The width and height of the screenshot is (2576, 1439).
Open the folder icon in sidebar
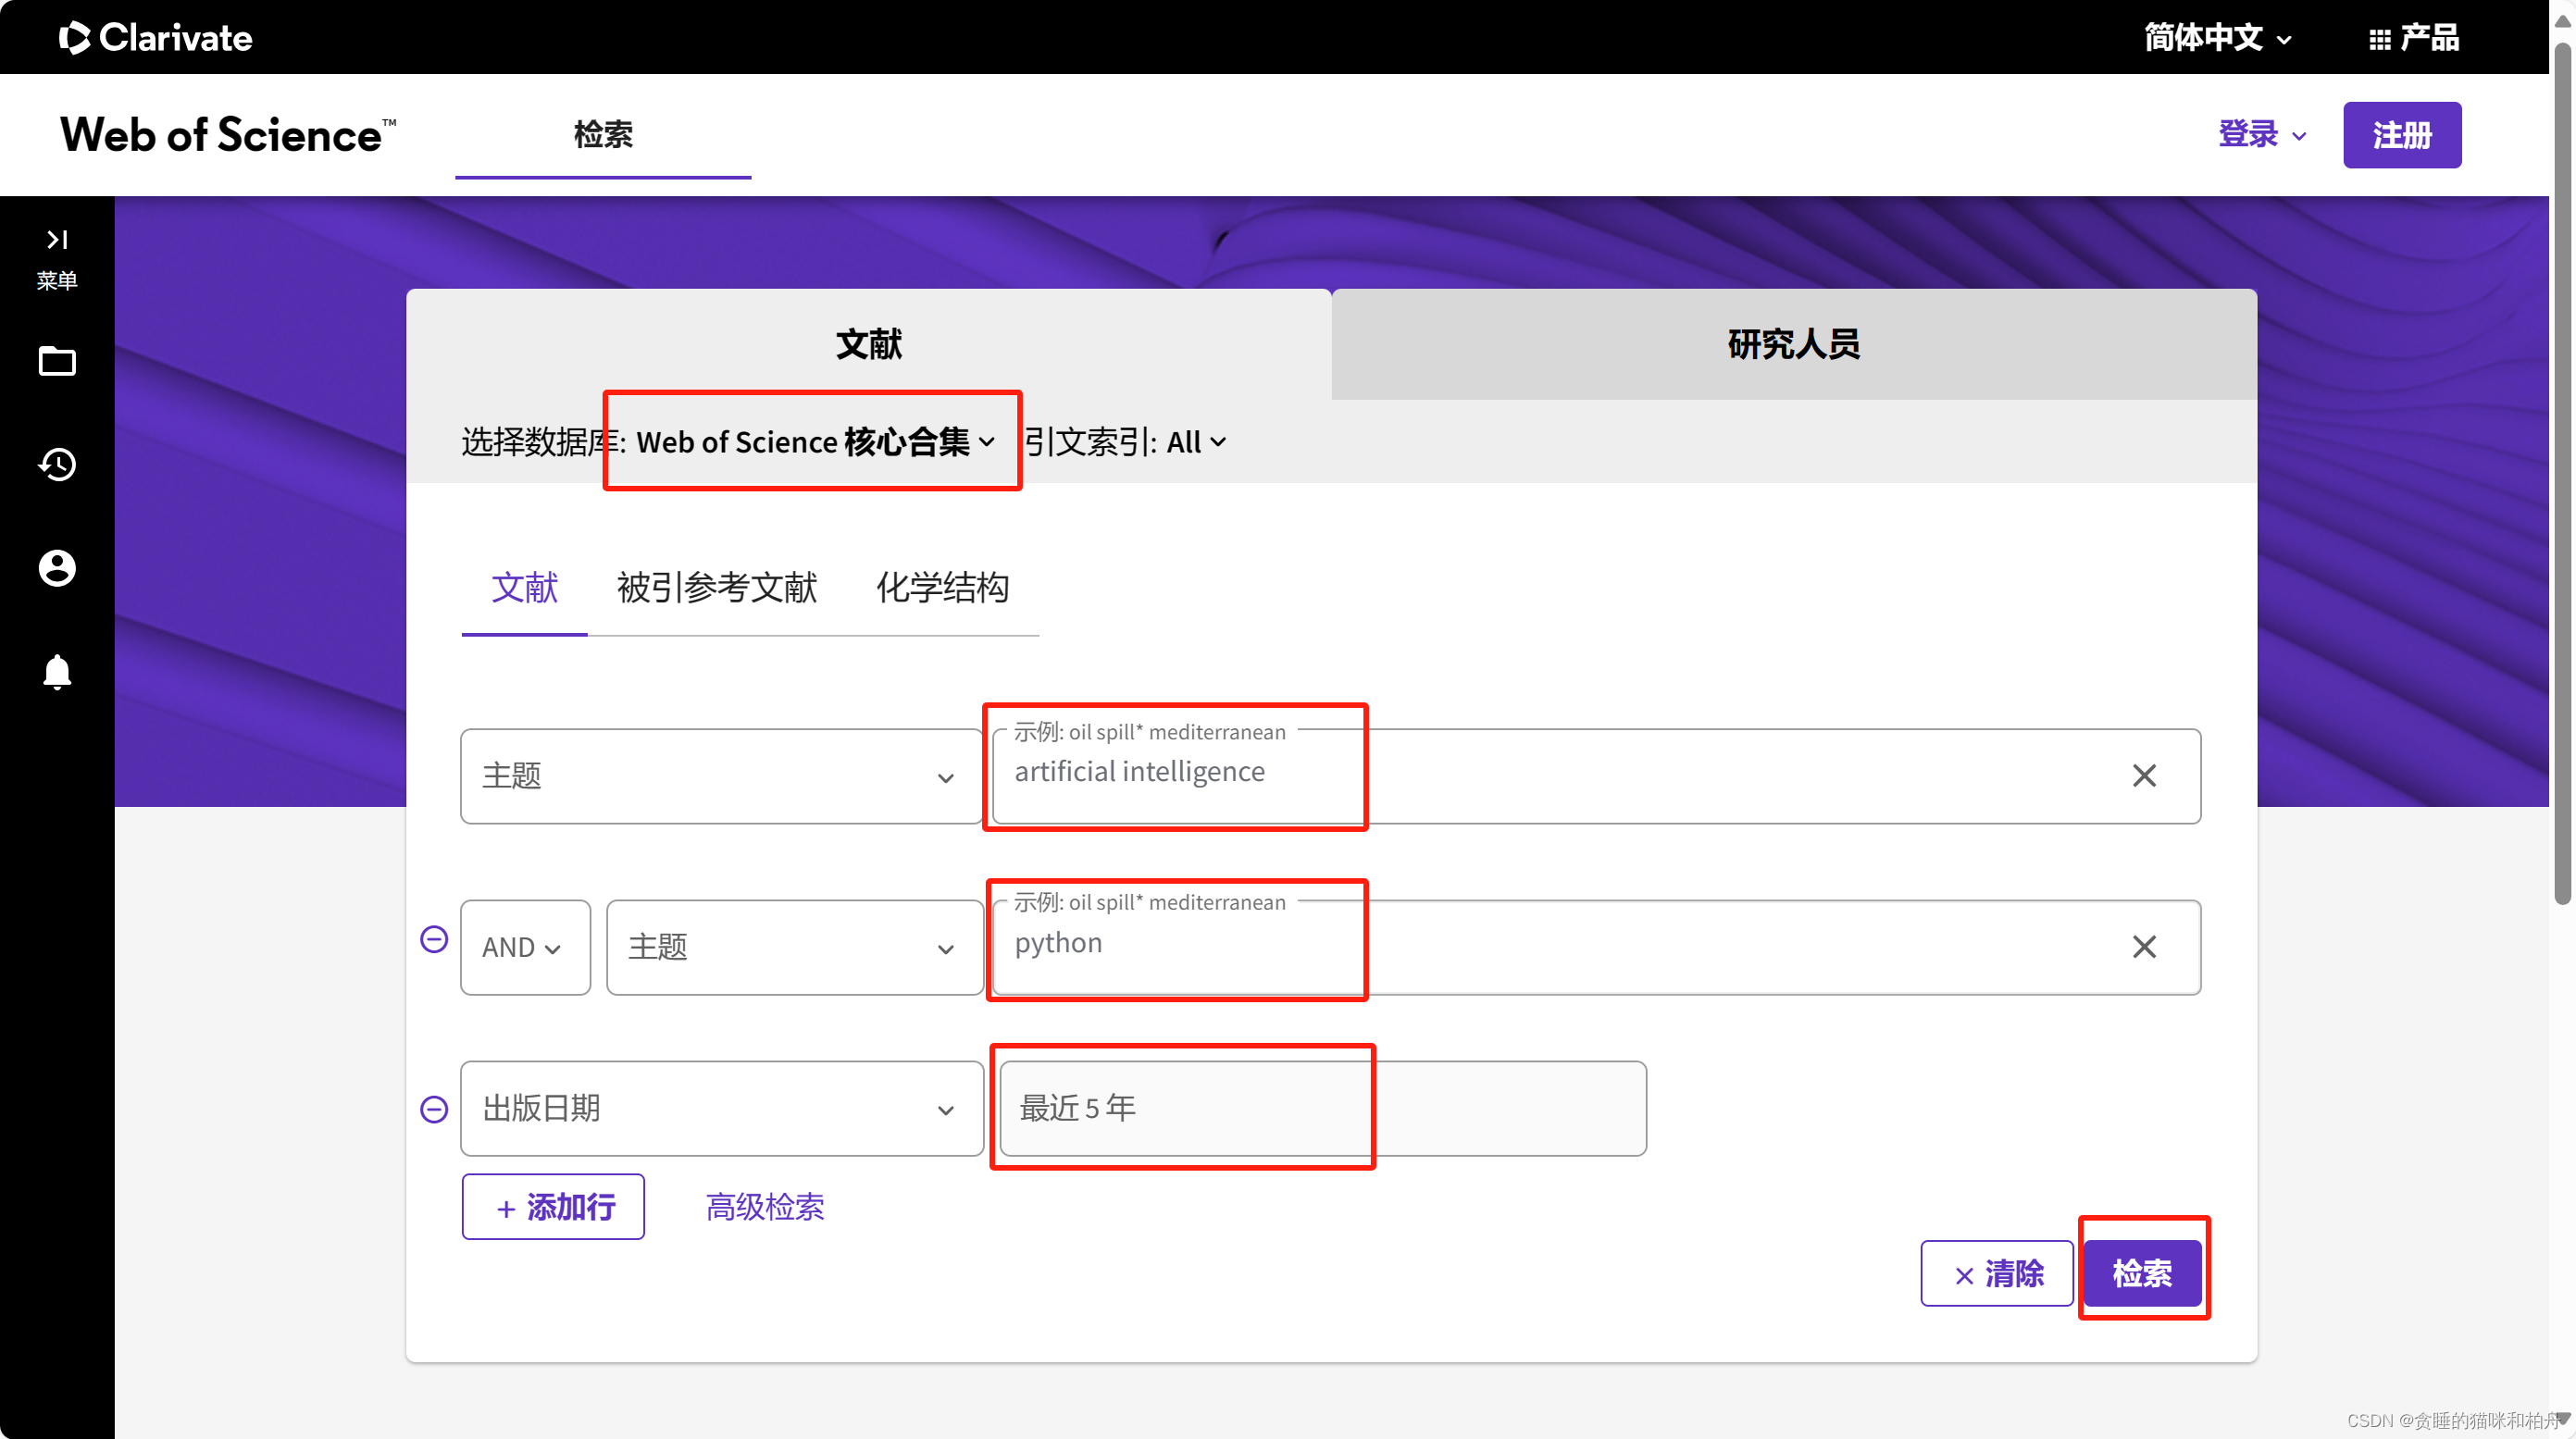coord(57,361)
